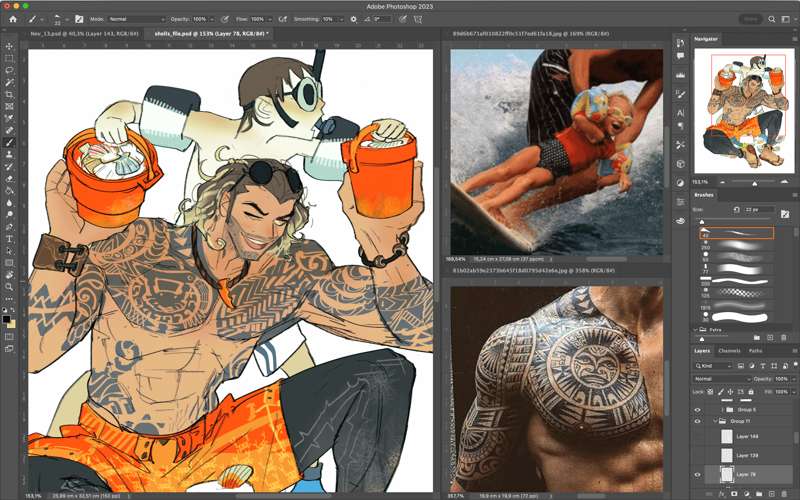Image resolution: width=800 pixels, height=500 pixels.
Task: Open the smoothing options gear
Action: (x=354, y=19)
